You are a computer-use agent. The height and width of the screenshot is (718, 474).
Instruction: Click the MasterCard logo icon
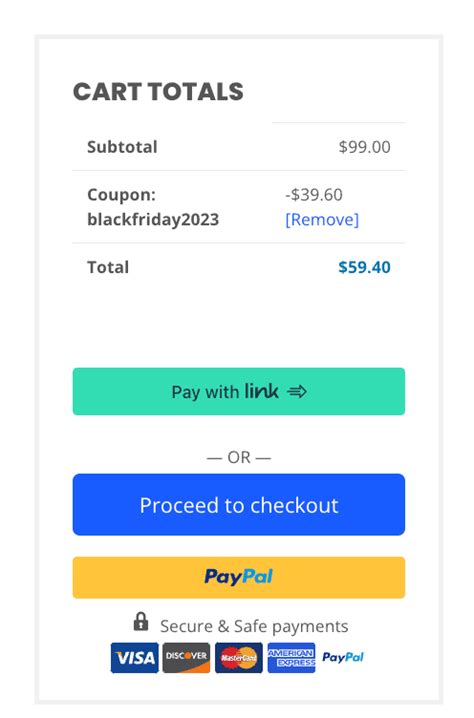[x=239, y=658]
